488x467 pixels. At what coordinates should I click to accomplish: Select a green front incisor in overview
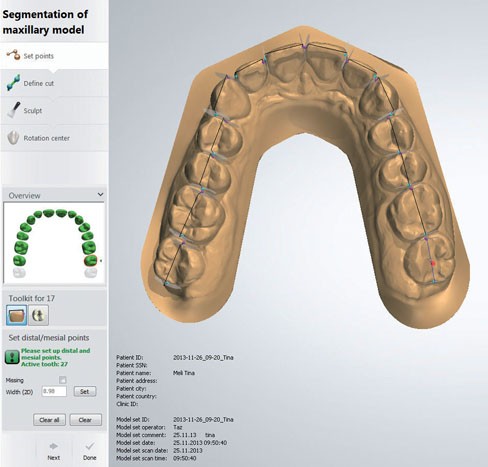pyautogui.click(x=49, y=213)
